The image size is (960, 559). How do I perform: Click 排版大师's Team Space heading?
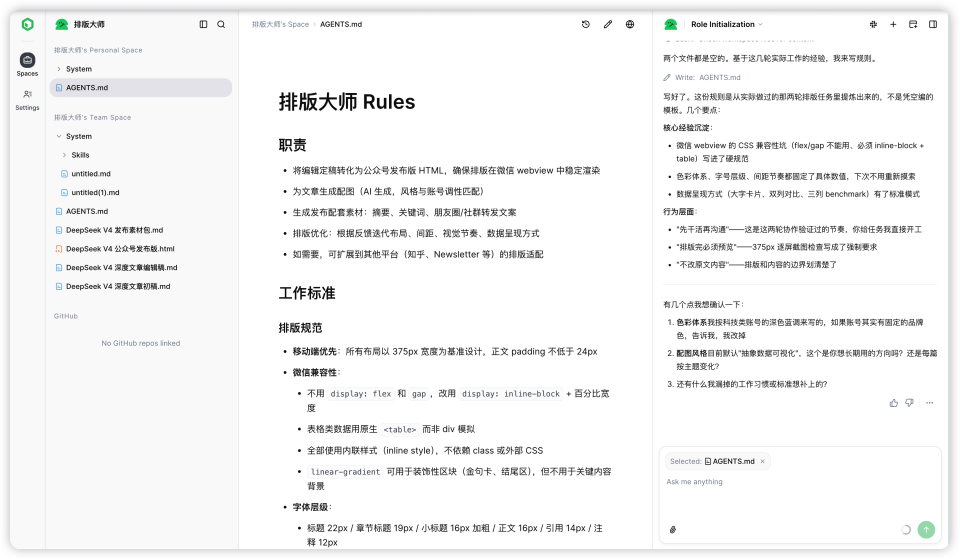92,118
